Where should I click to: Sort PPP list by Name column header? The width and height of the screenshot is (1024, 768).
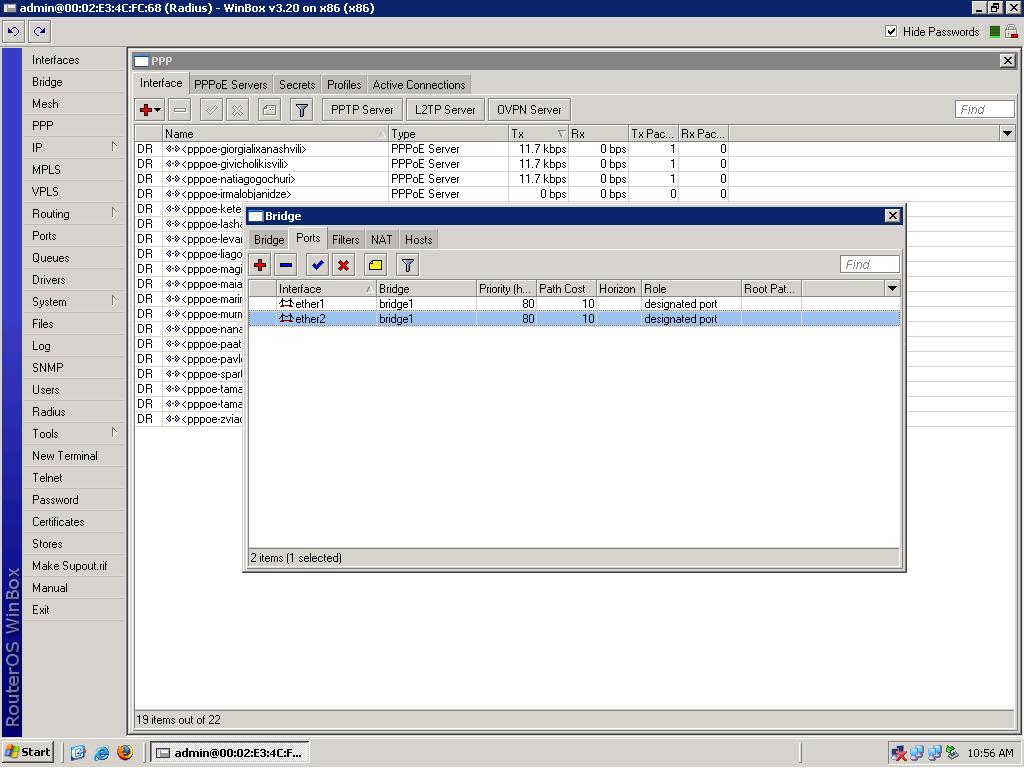275,134
